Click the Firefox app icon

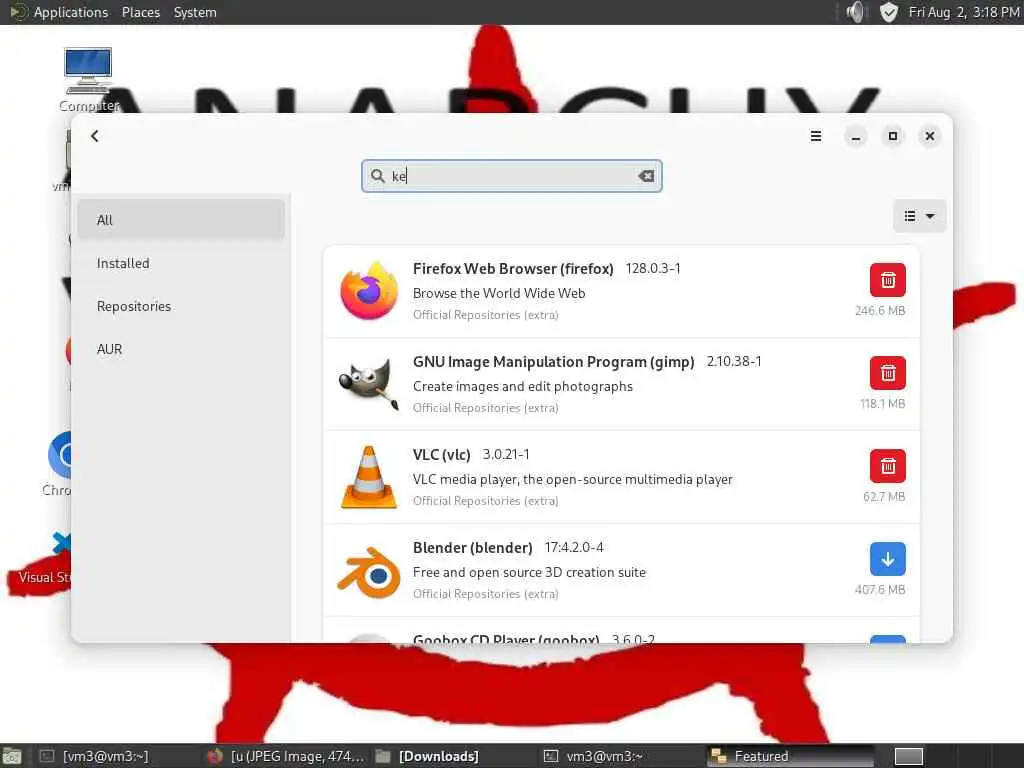[369, 291]
